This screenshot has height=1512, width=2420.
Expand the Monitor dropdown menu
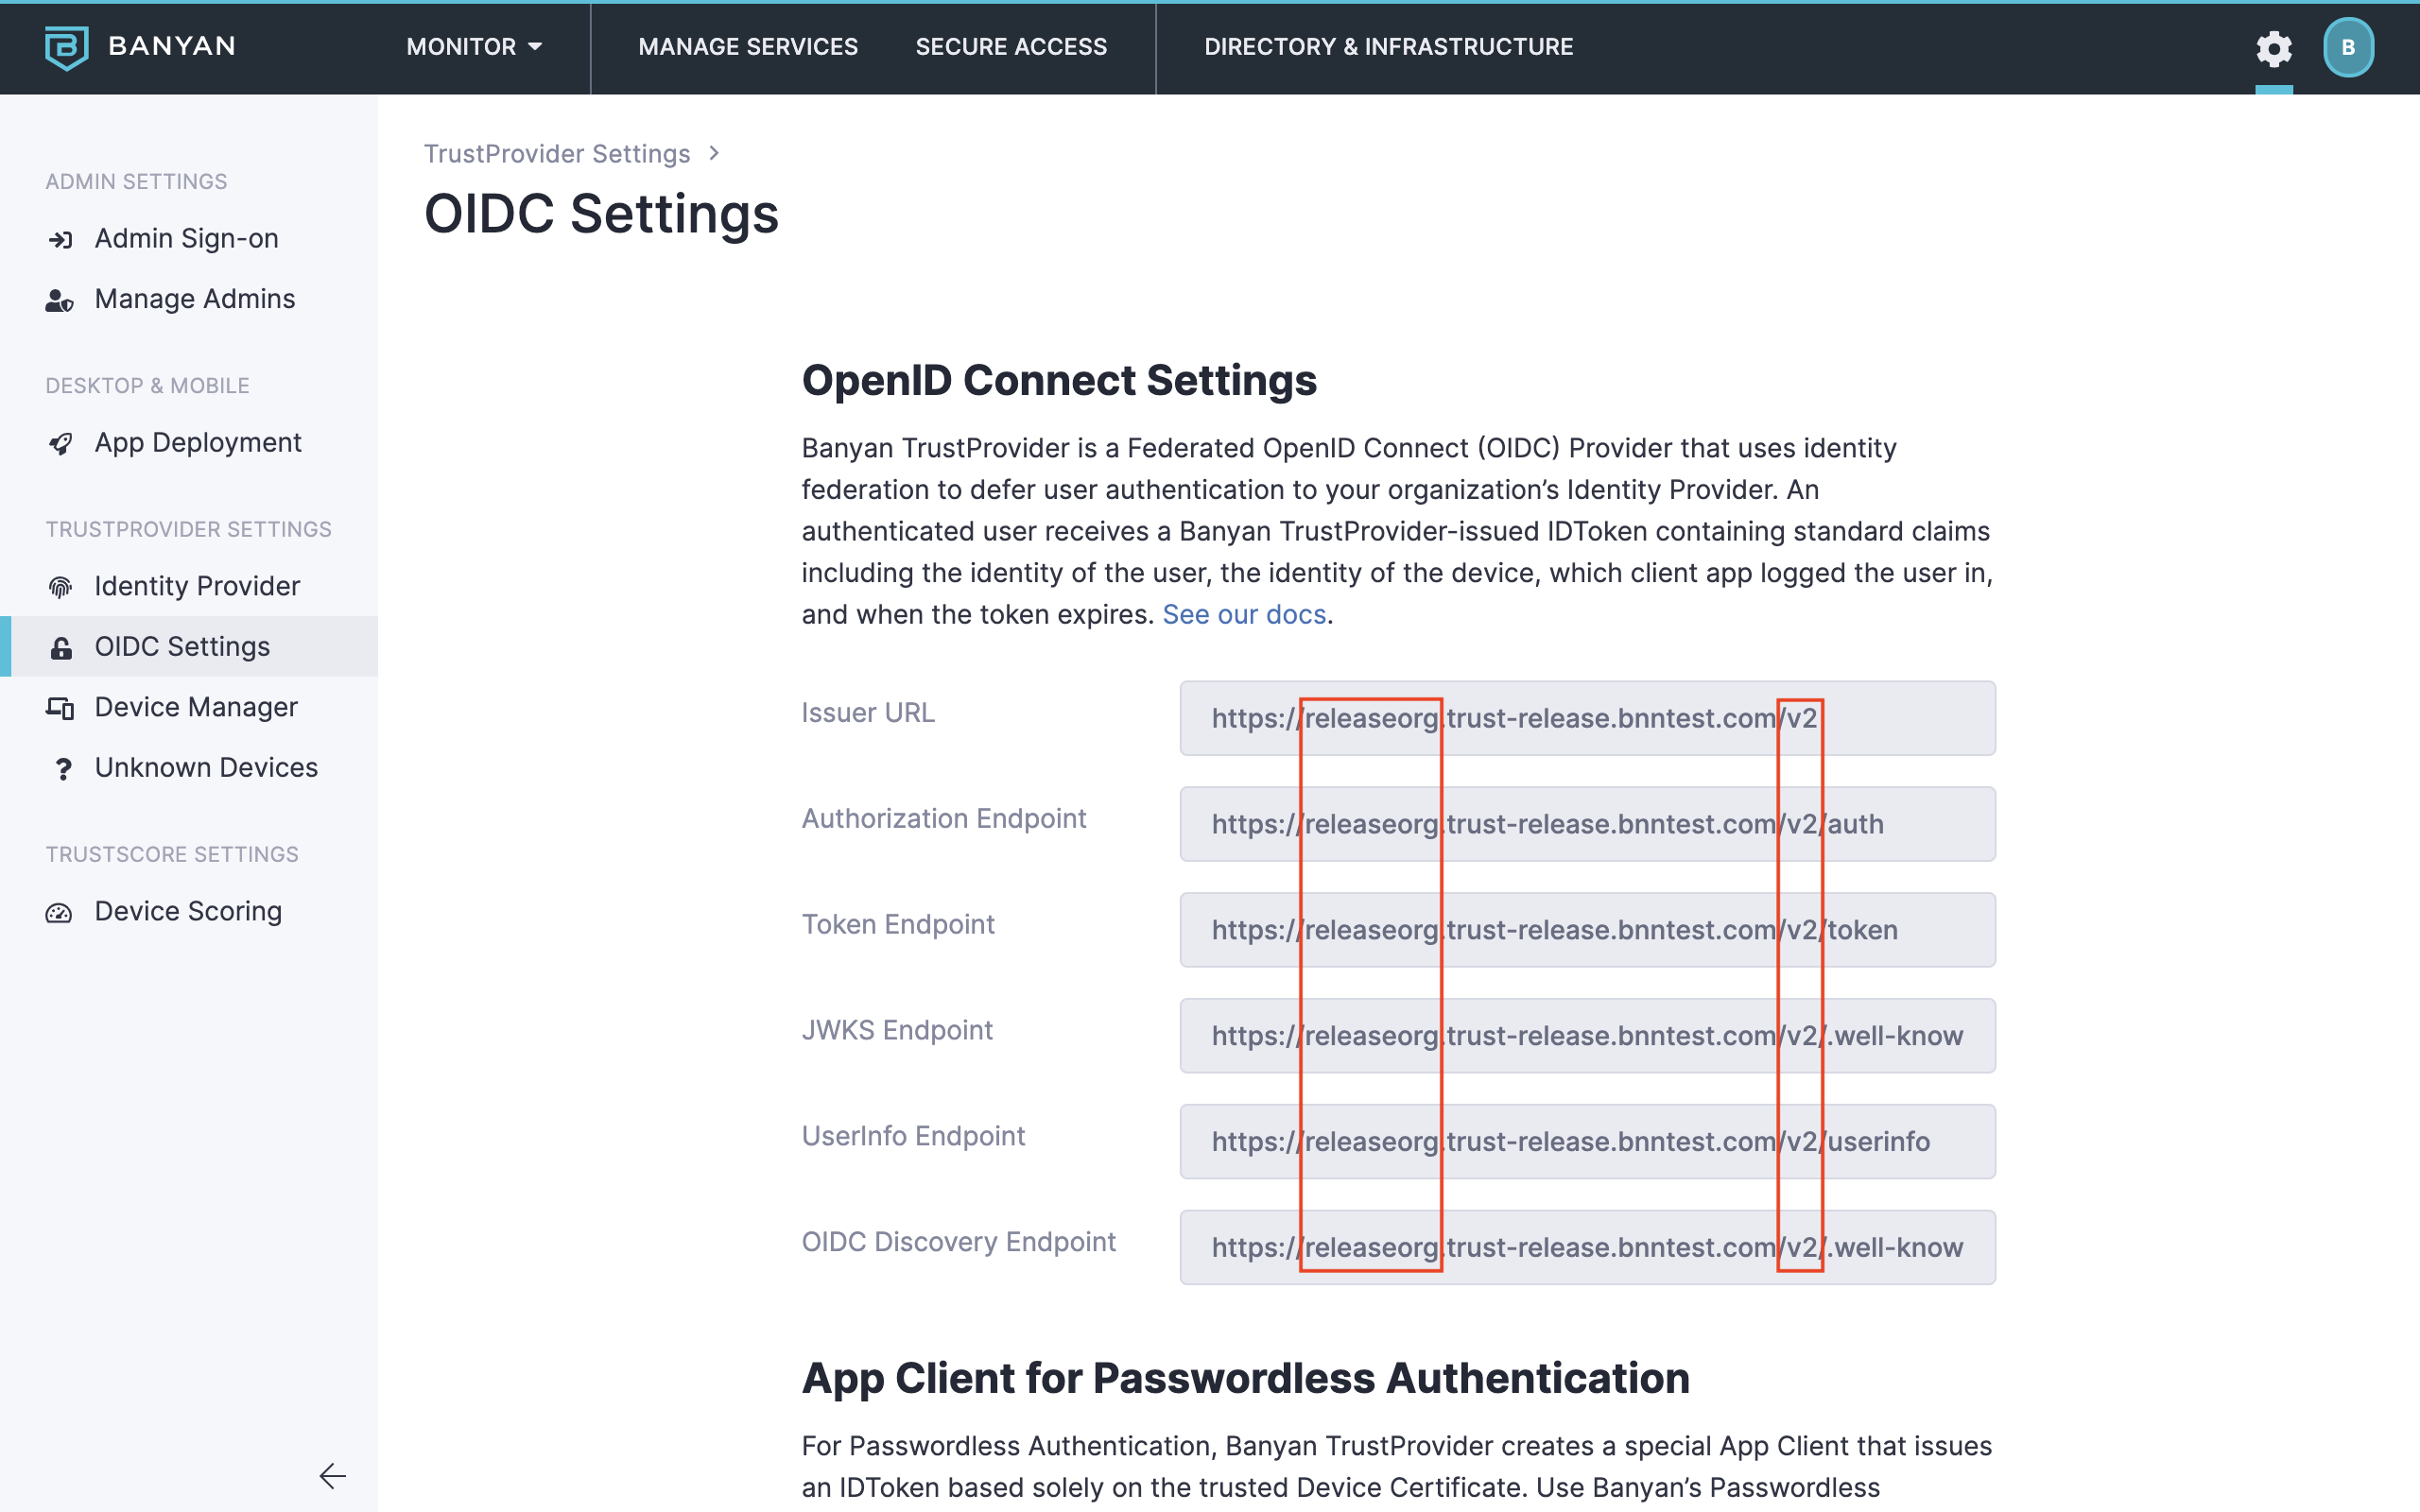[474, 47]
